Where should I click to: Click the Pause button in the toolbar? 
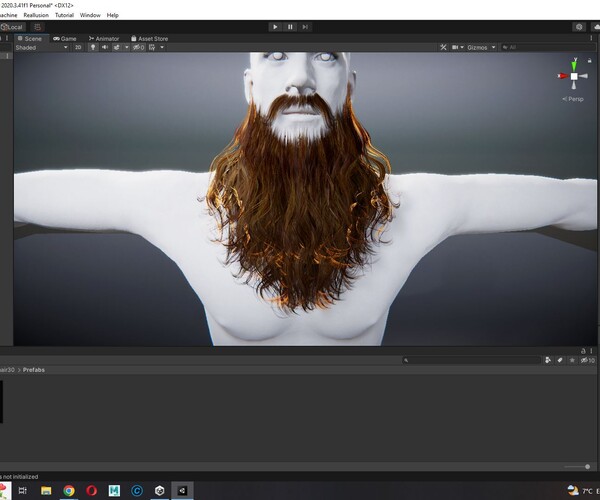(290, 27)
